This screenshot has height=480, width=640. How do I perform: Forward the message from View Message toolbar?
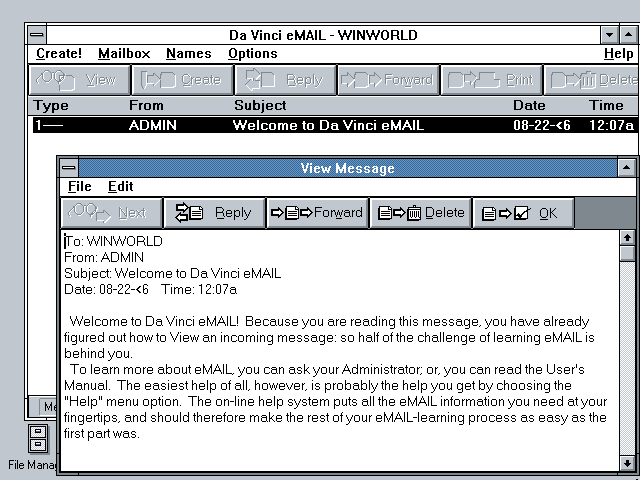[x=317, y=213]
